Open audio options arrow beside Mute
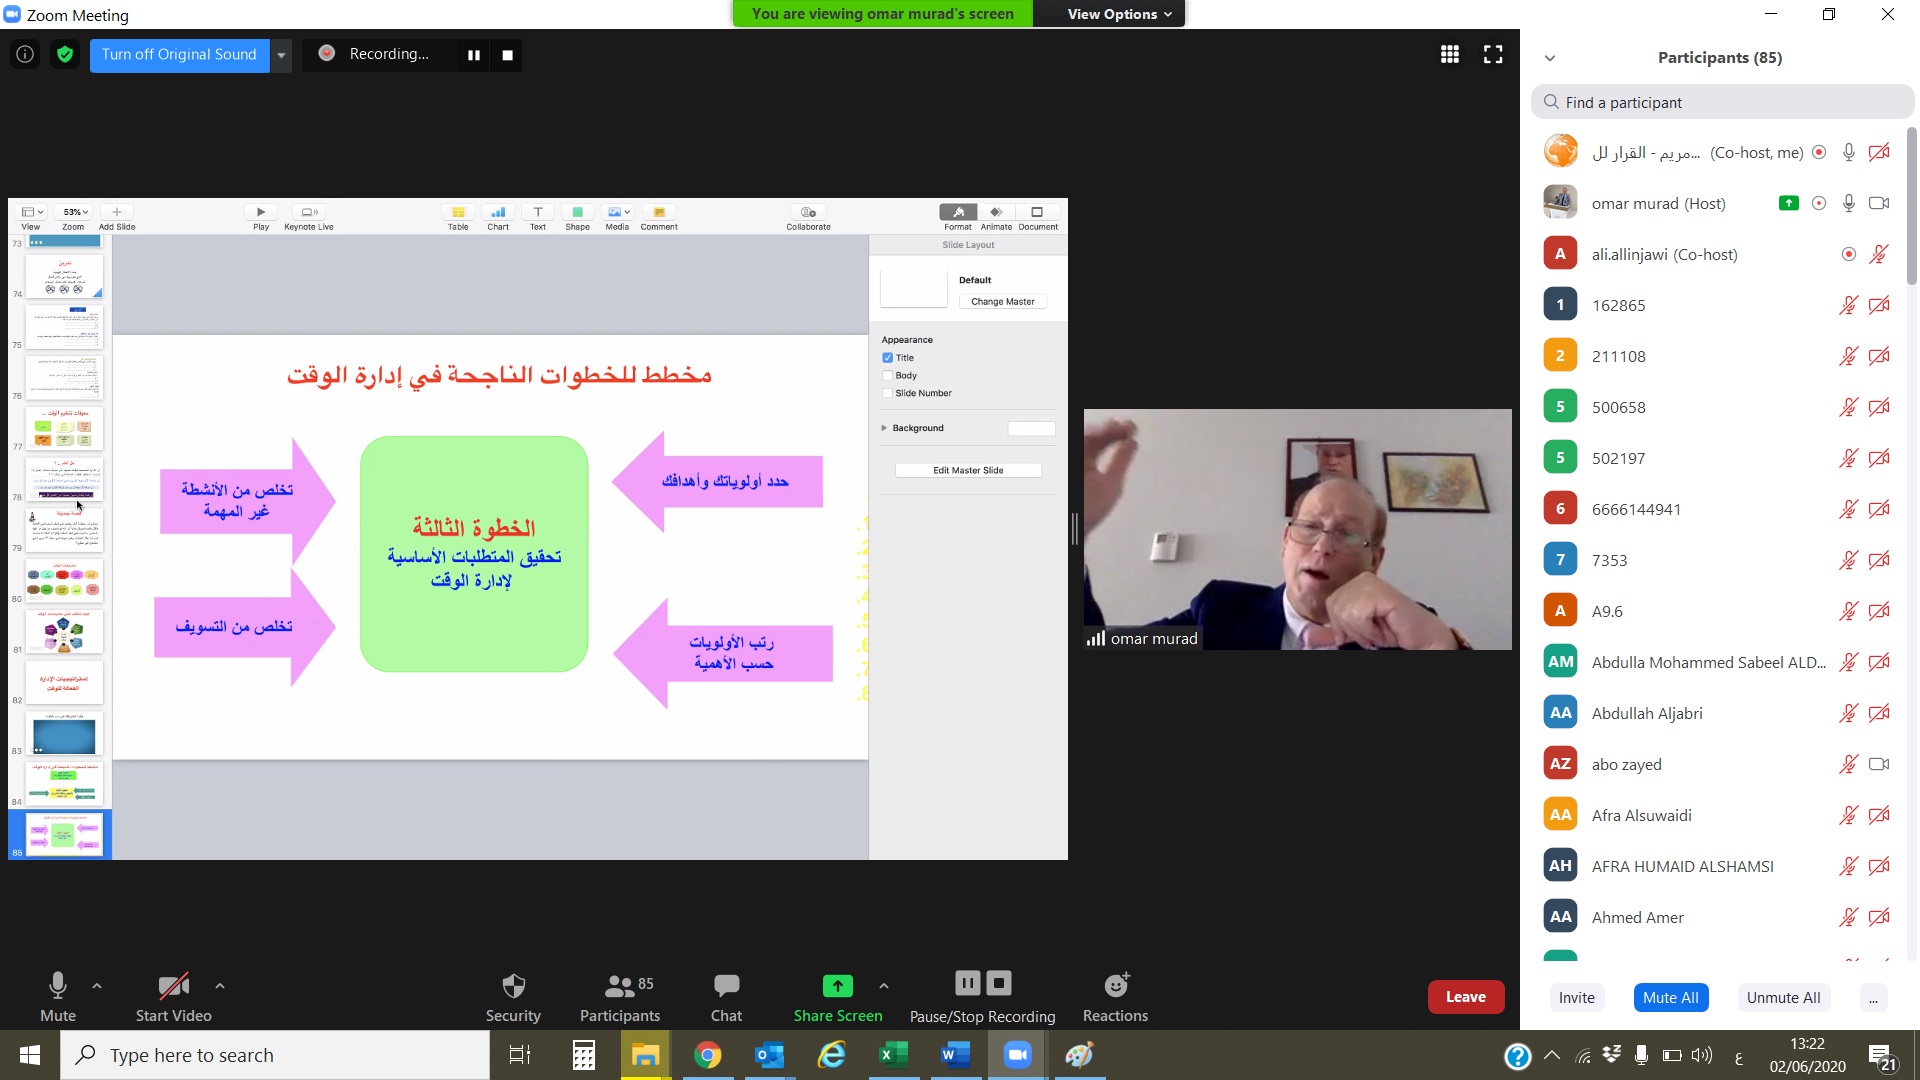Screen dimensions: 1920x1080 click(97, 986)
